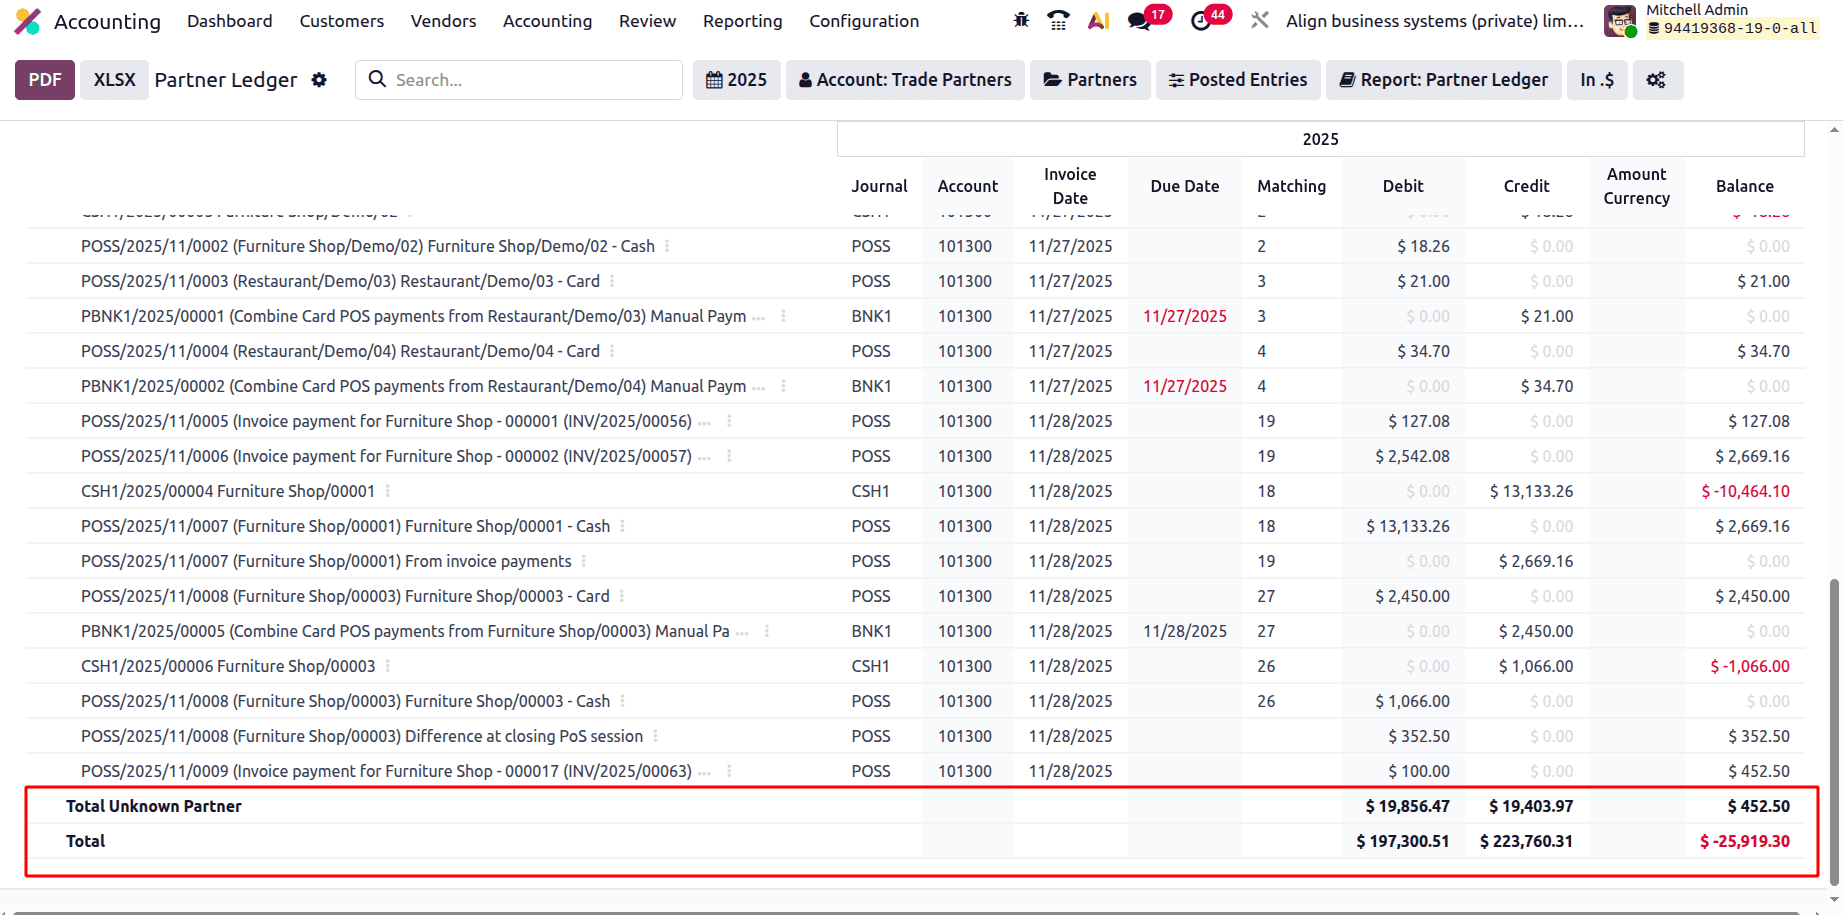Click in the Search input field

[x=535, y=80]
